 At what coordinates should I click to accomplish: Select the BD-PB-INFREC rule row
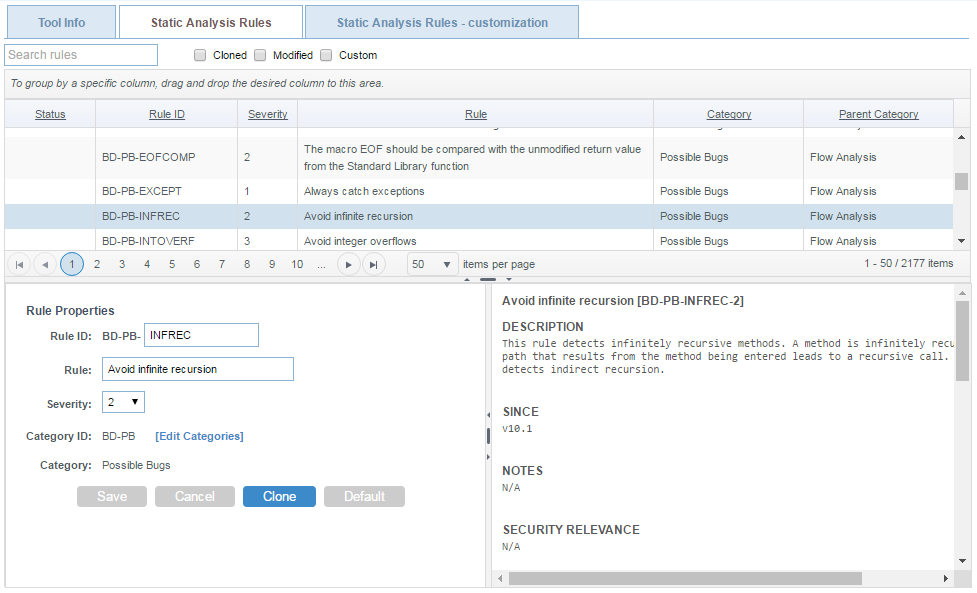pyautogui.click(x=479, y=216)
